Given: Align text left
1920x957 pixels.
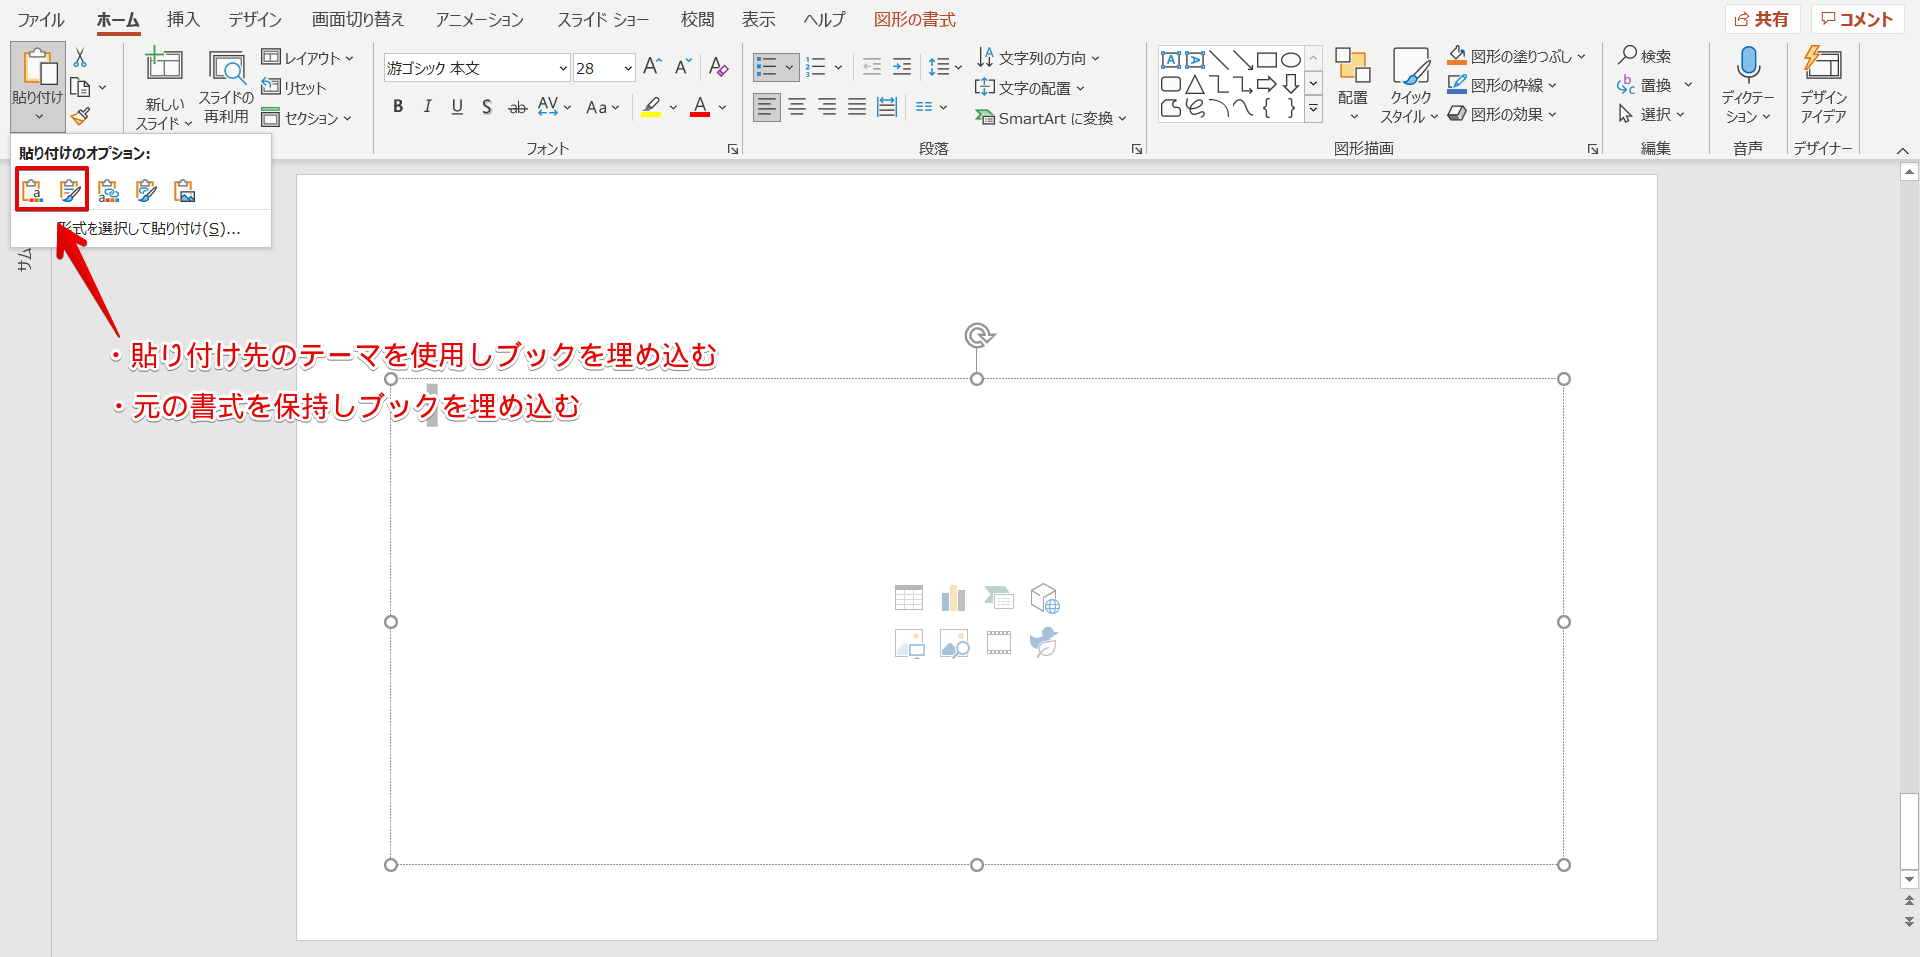Looking at the screenshot, I should click(767, 107).
